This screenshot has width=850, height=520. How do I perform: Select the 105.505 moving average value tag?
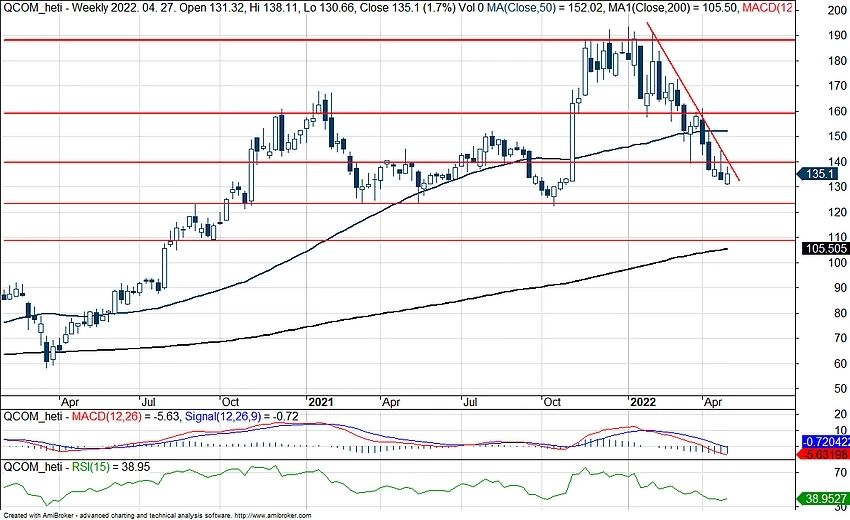pos(826,248)
